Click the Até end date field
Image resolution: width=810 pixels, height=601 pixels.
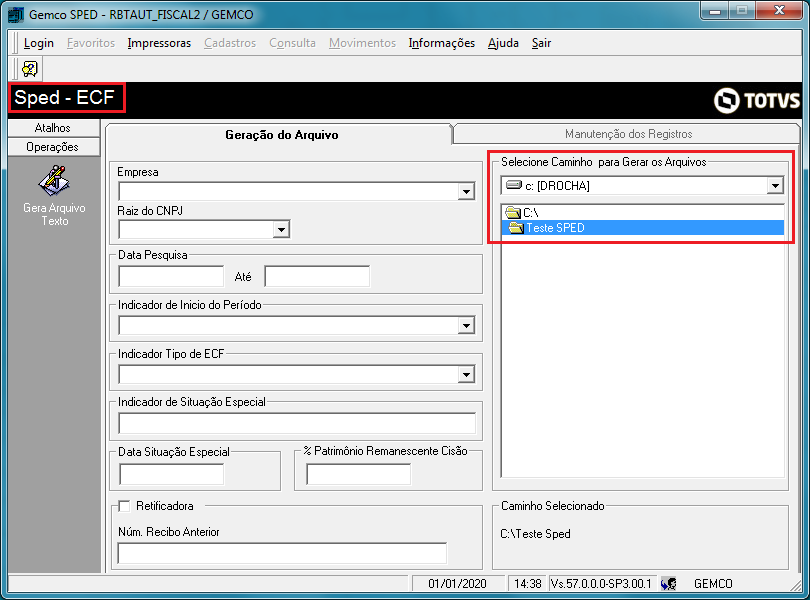317,276
